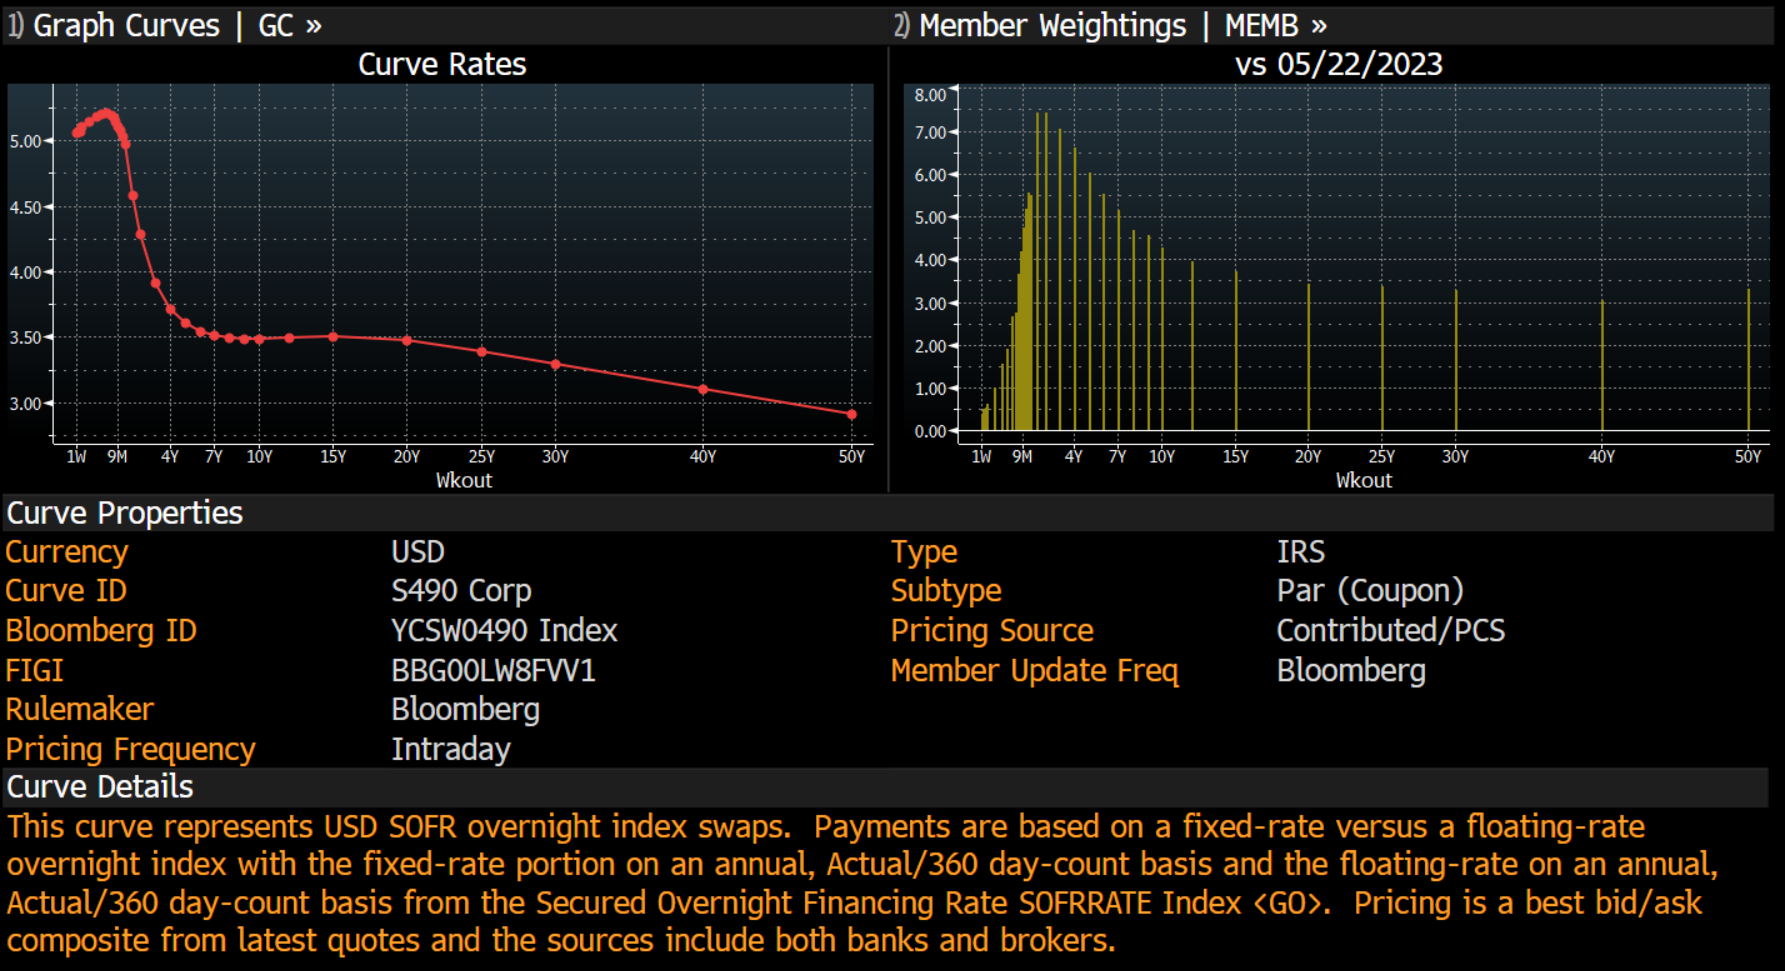This screenshot has width=1785, height=971.
Task: Click the Currency label
Action: [67, 552]
